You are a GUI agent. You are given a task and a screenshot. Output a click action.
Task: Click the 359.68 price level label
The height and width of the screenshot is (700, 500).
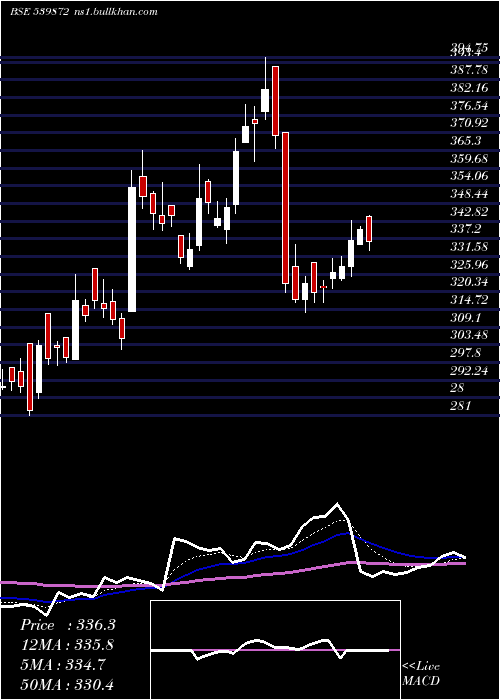click(469, 158)
